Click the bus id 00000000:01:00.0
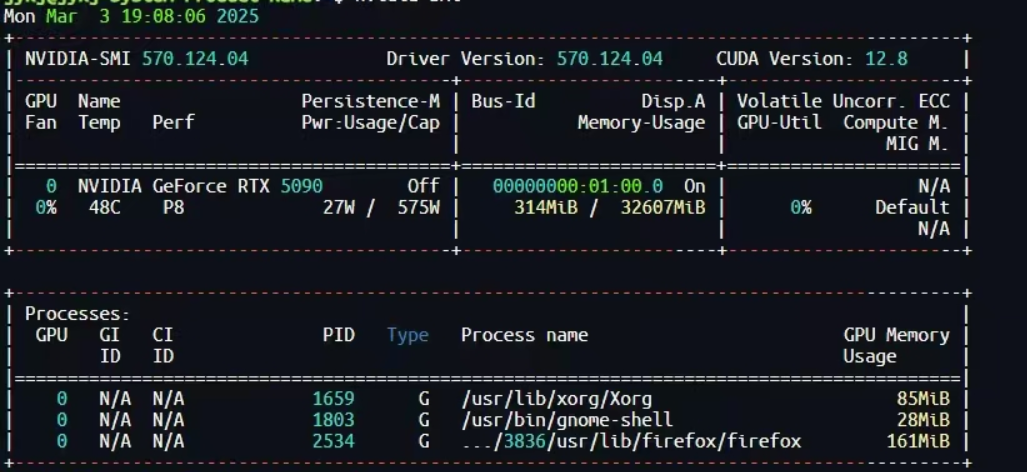 578,187
